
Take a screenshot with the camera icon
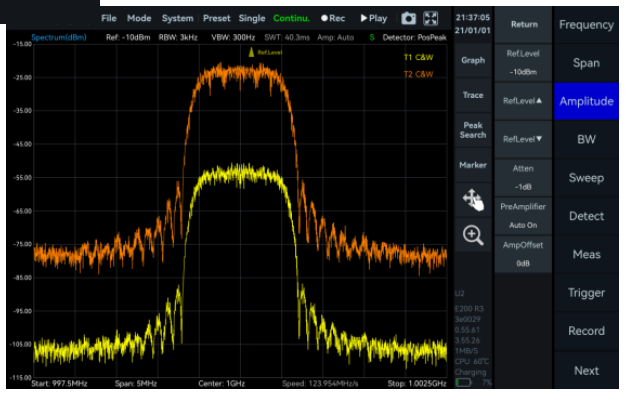[408, 18]
